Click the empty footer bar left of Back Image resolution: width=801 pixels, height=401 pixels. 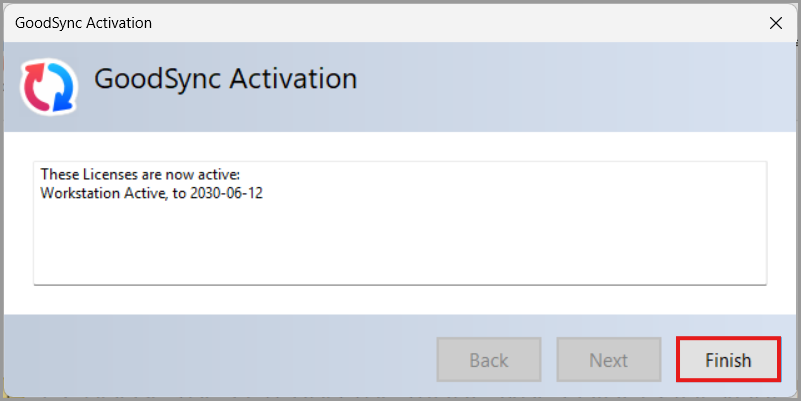coord(220,359)
